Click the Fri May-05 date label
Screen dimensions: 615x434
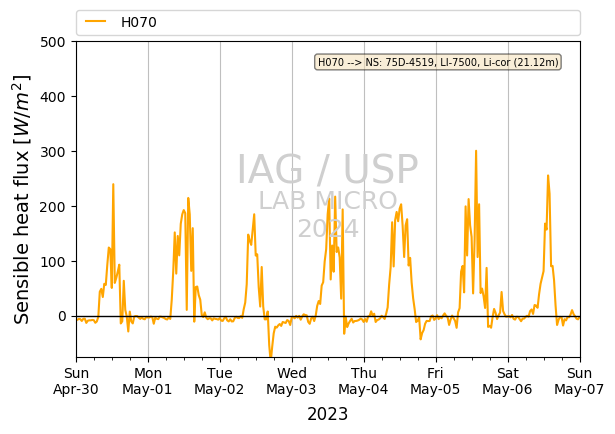click(x=435, y=381)
